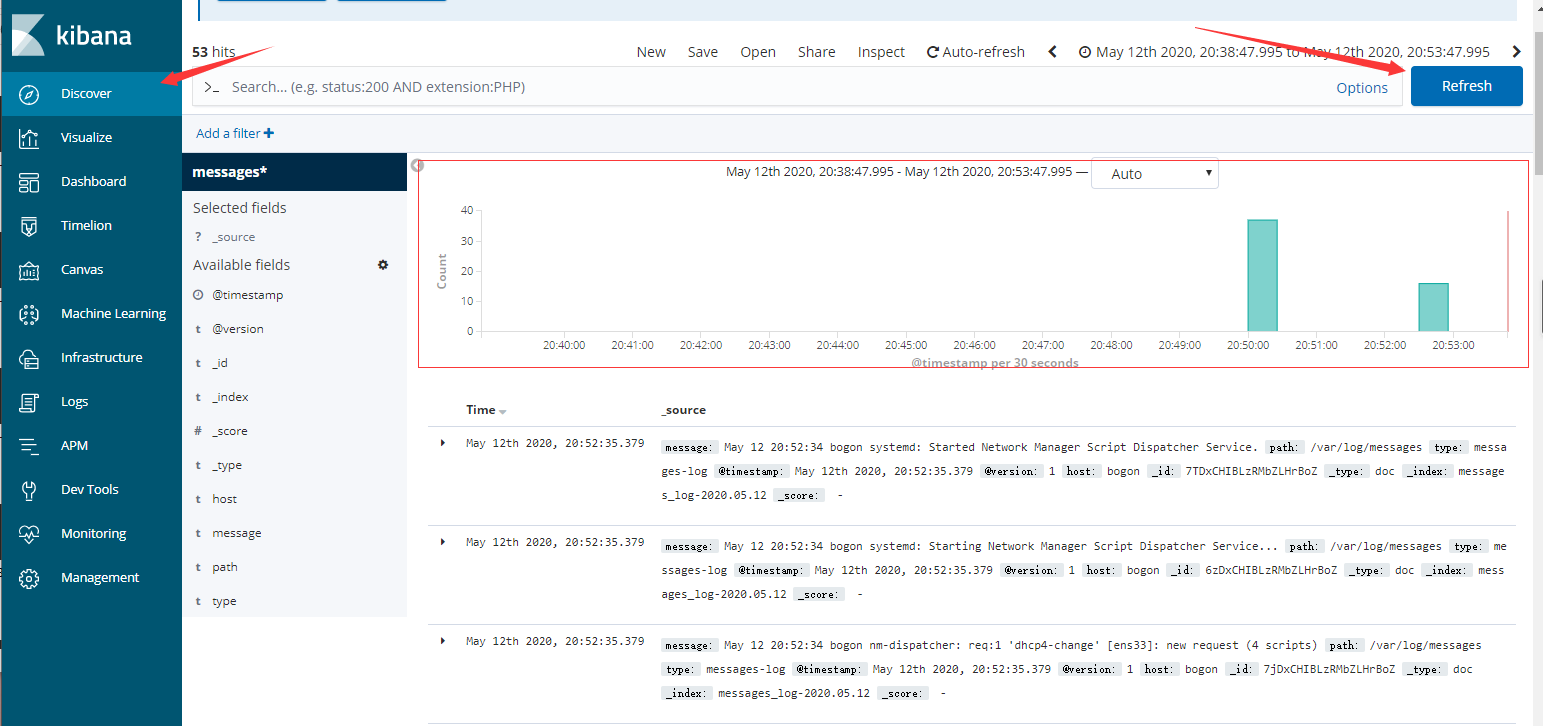Click the 20:45:00 axis tick label
Image resolution: width=1543 pixels, height=726 pixels.
tap(906, 345)
